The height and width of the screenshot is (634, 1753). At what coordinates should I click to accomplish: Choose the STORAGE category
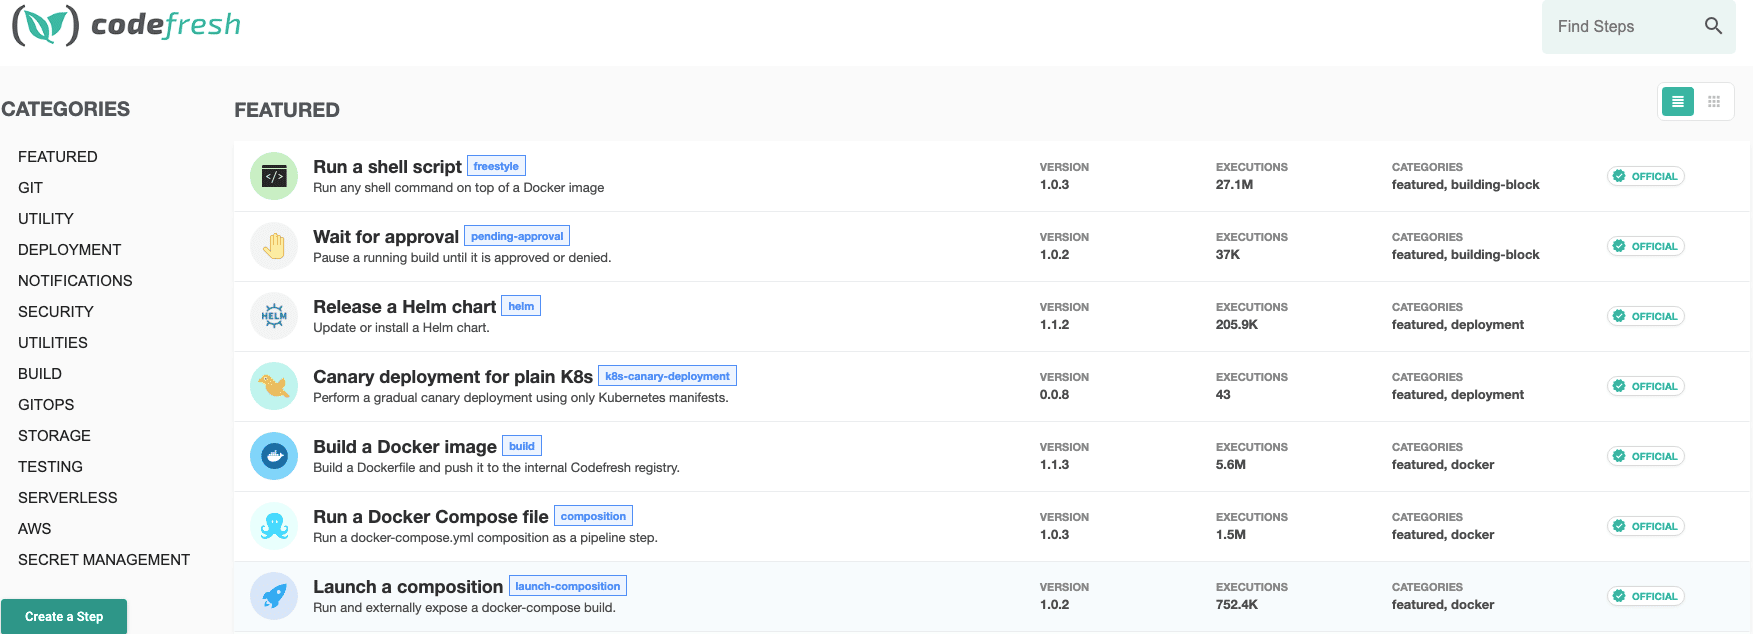[55, 436]
